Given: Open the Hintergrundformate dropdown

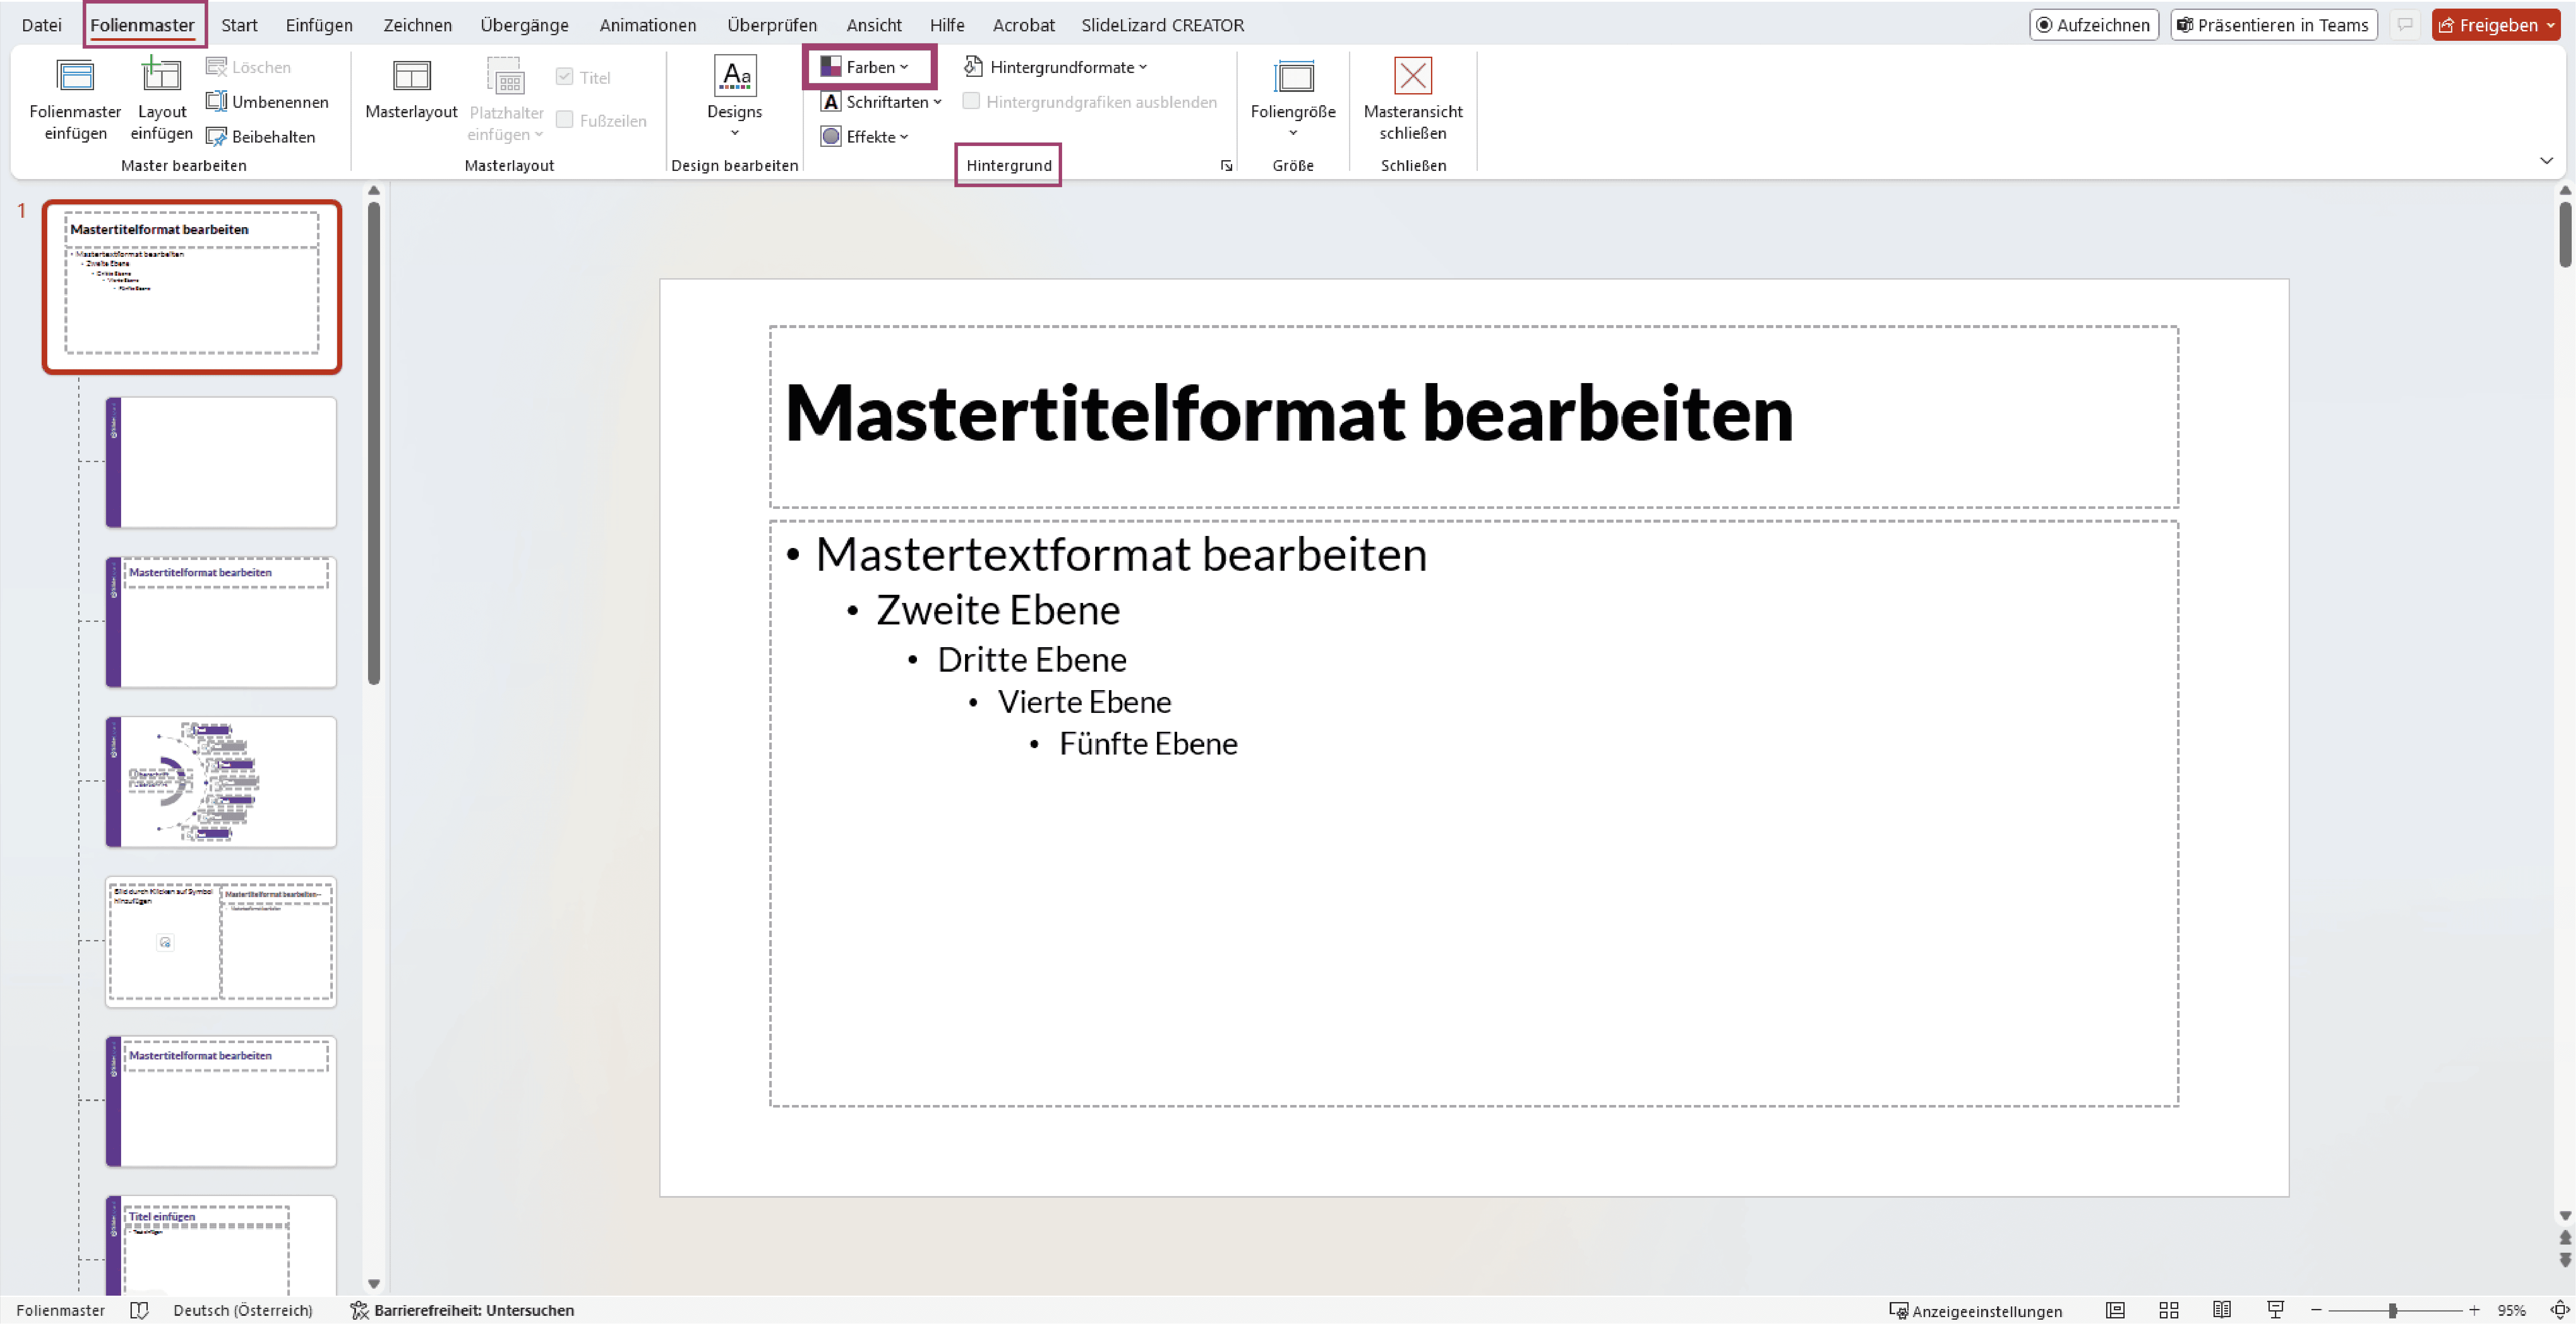Looking at the screenshot, I should [x=1056, y=67].
